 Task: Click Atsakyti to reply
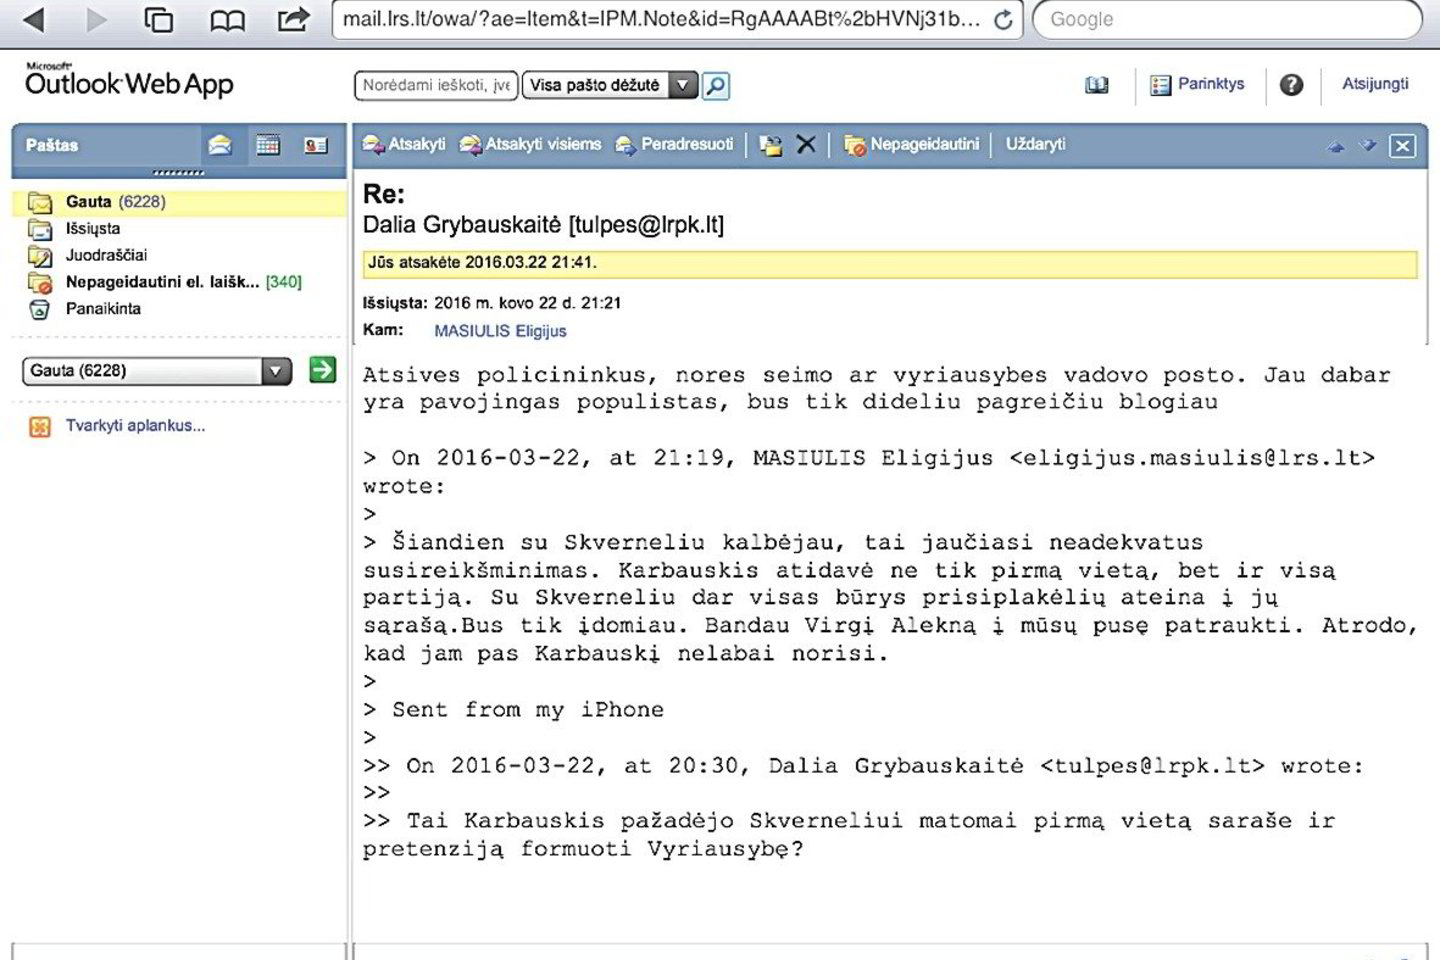[x=405, y=144]
